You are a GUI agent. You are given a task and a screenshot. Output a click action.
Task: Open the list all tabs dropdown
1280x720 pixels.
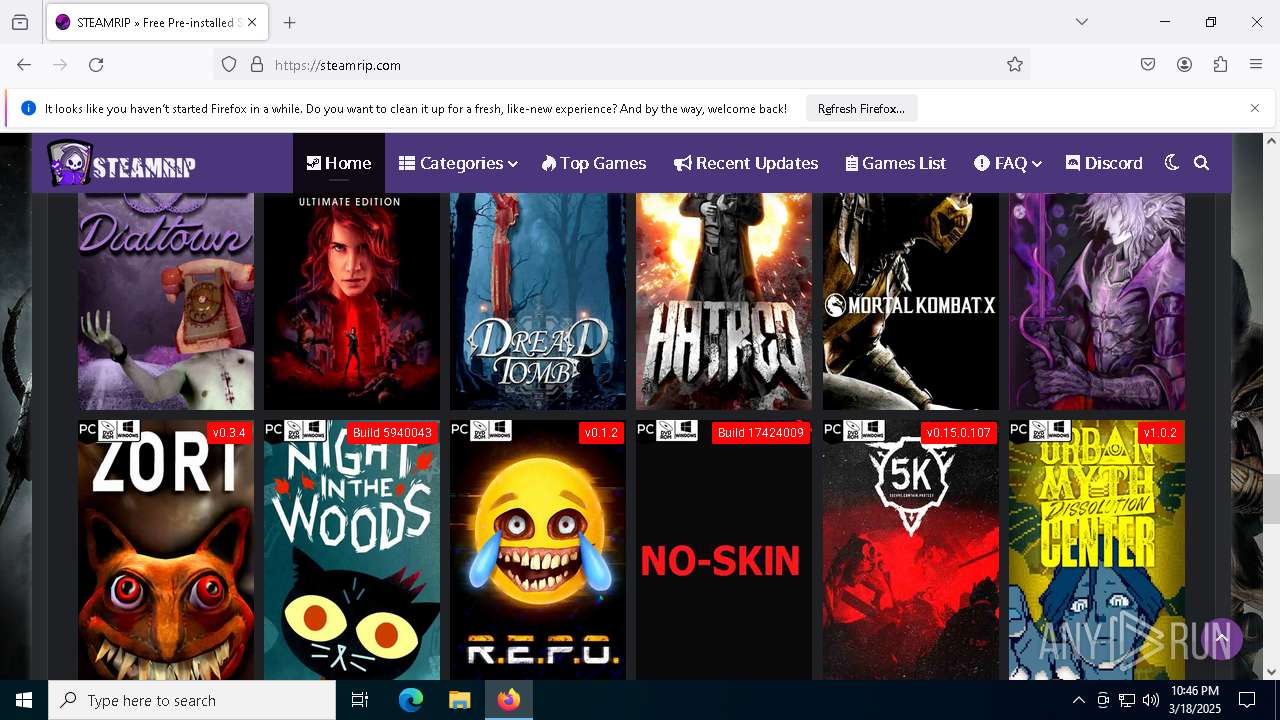1081,22
